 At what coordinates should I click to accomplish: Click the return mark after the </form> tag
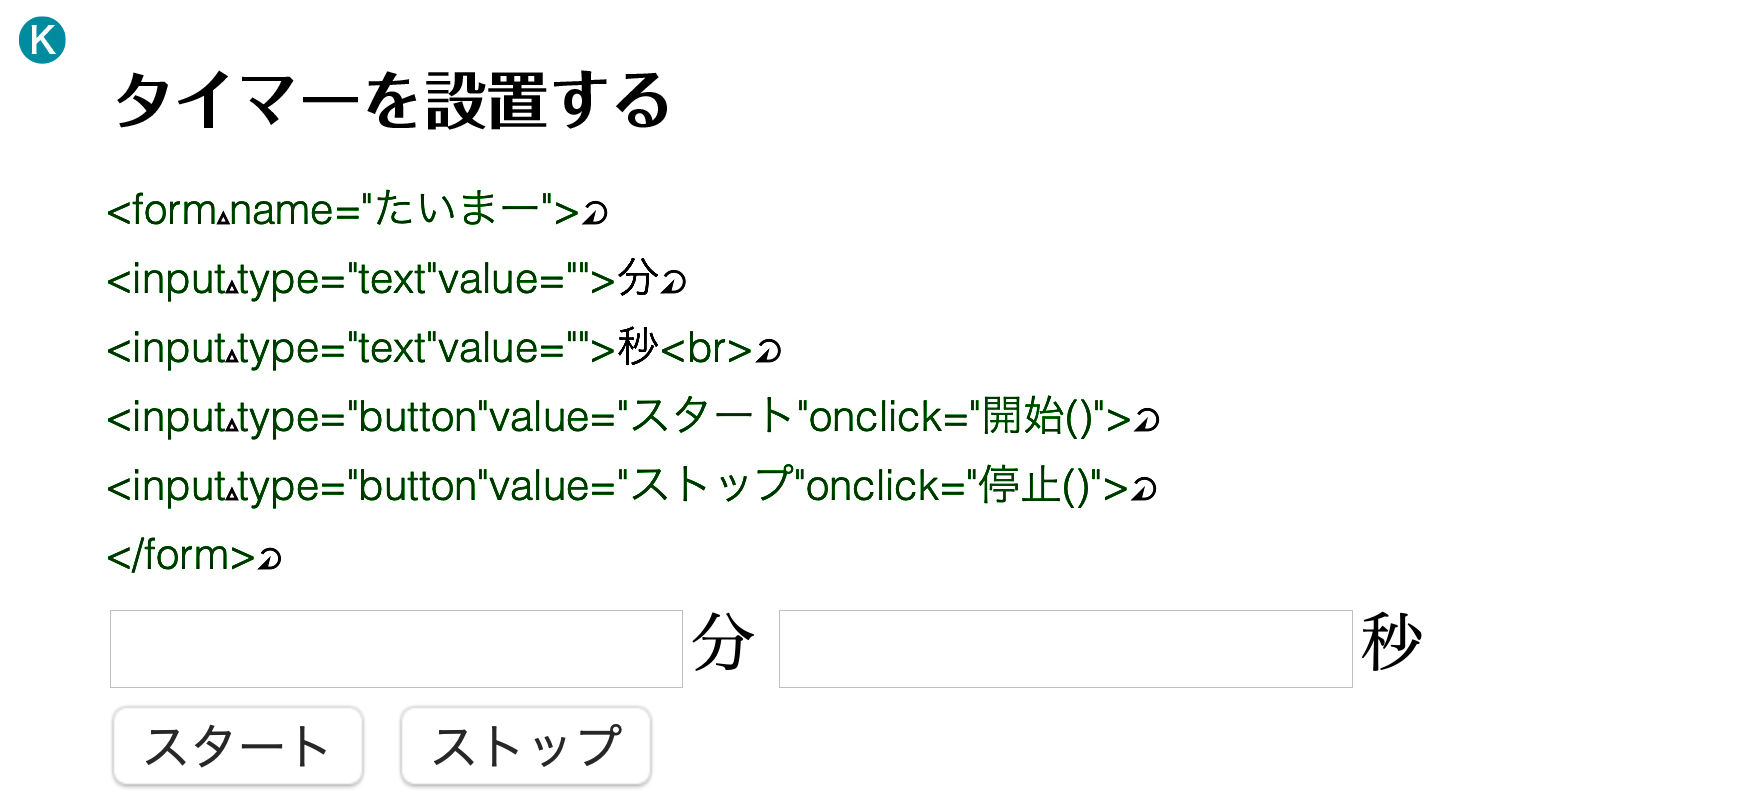[x=269, y=558]
